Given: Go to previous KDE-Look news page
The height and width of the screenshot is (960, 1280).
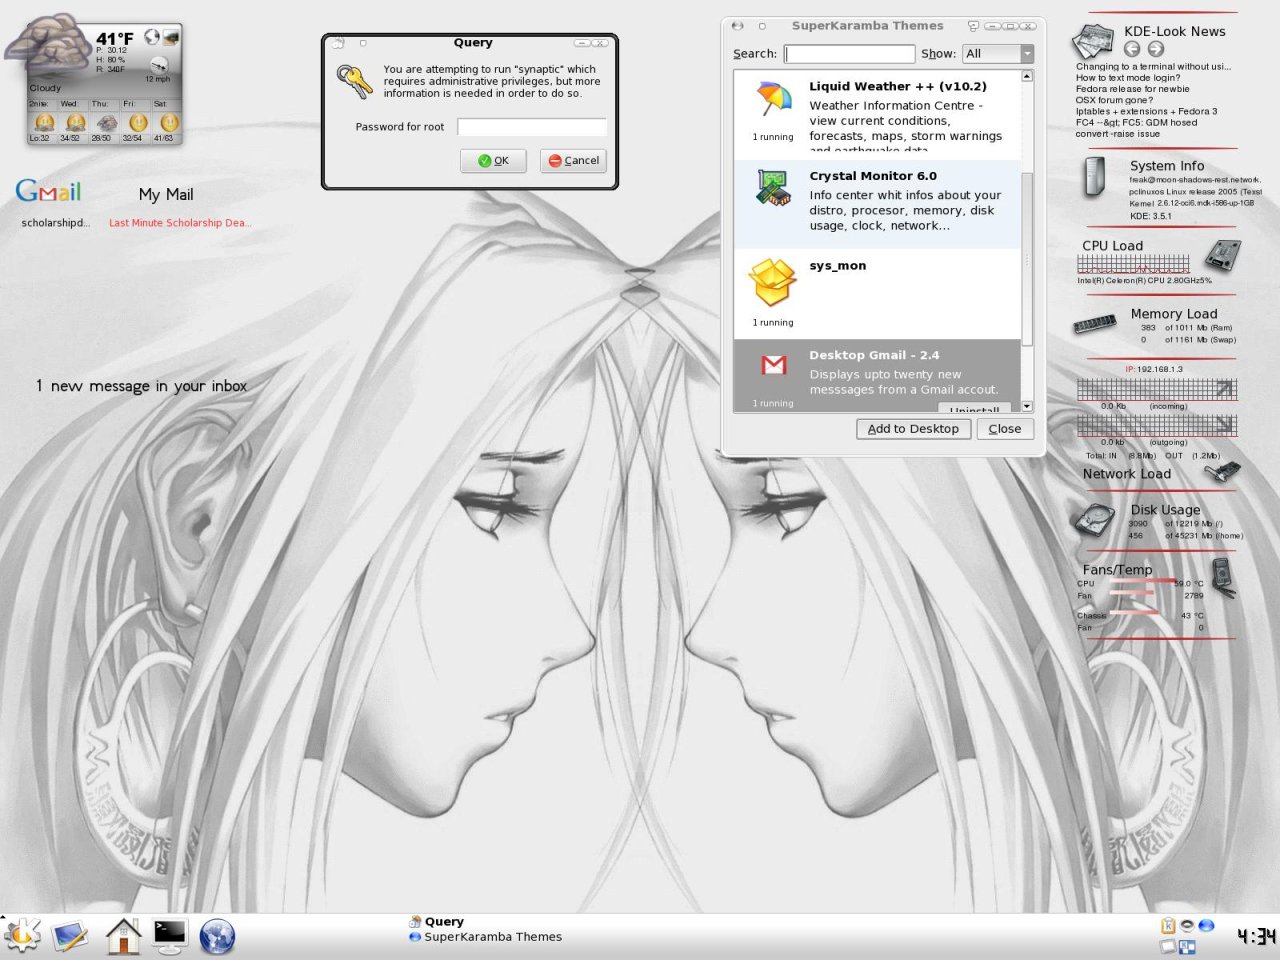Looking at the screenshot, I should tap(1132, 49).
